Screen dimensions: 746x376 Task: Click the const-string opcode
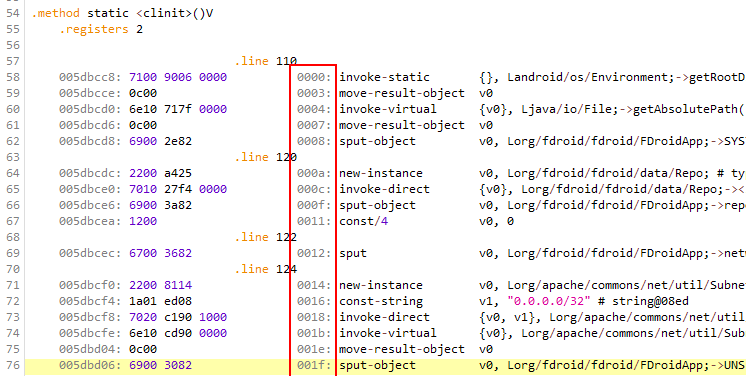pyautogui.click(x=381, y=301)
